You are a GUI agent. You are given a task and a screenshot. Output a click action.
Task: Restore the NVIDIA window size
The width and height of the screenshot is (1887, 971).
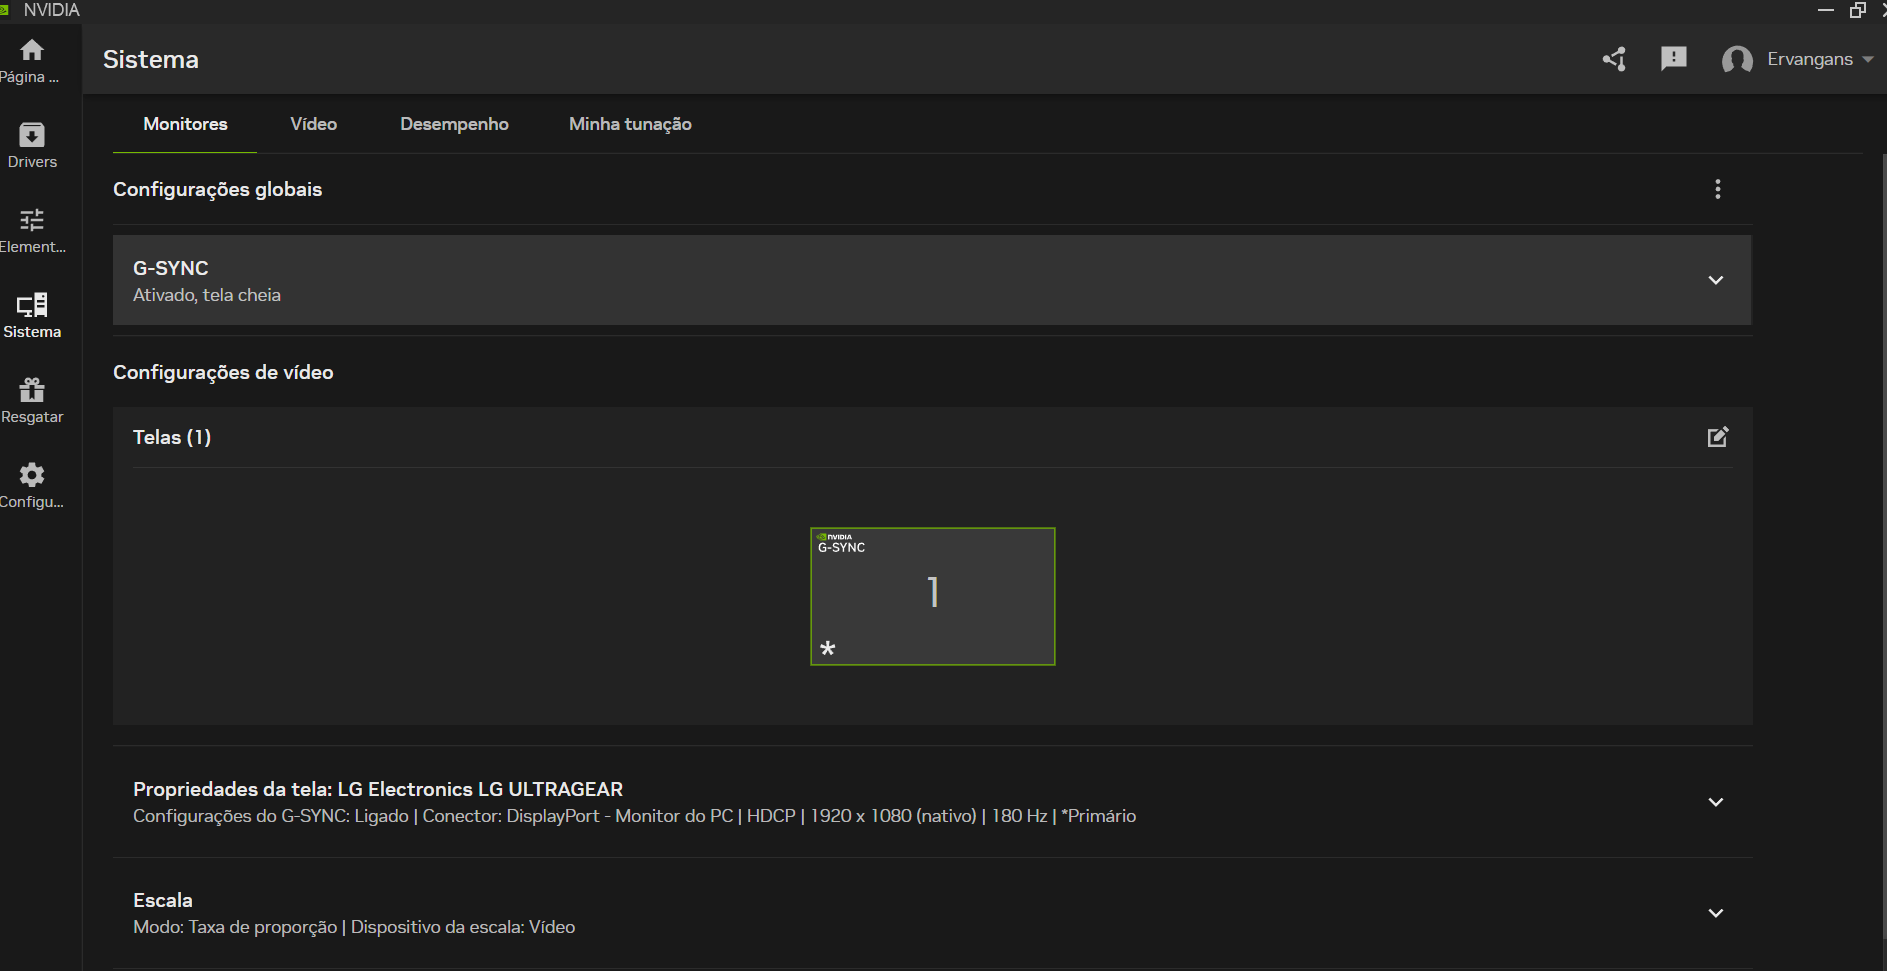pyautogui.click(x=1858, y=10)
